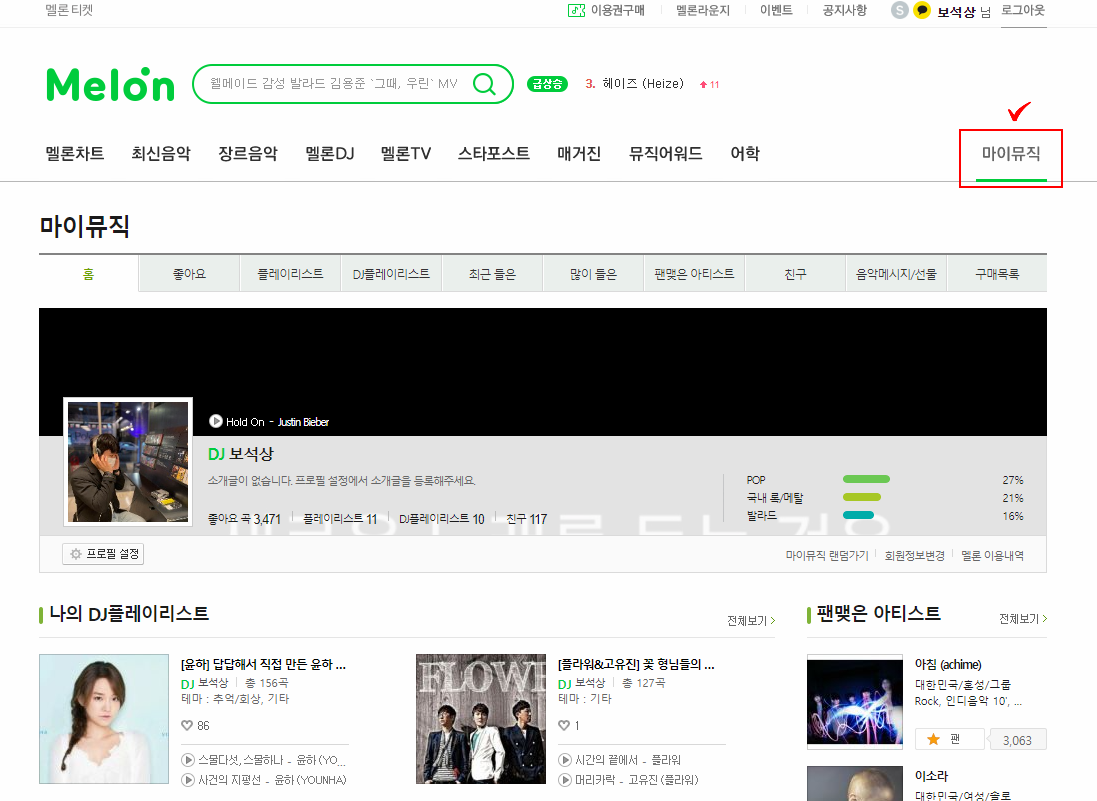Click the yellow Kakao talk icon
The image size is (1097, 801).
[922, 10]
